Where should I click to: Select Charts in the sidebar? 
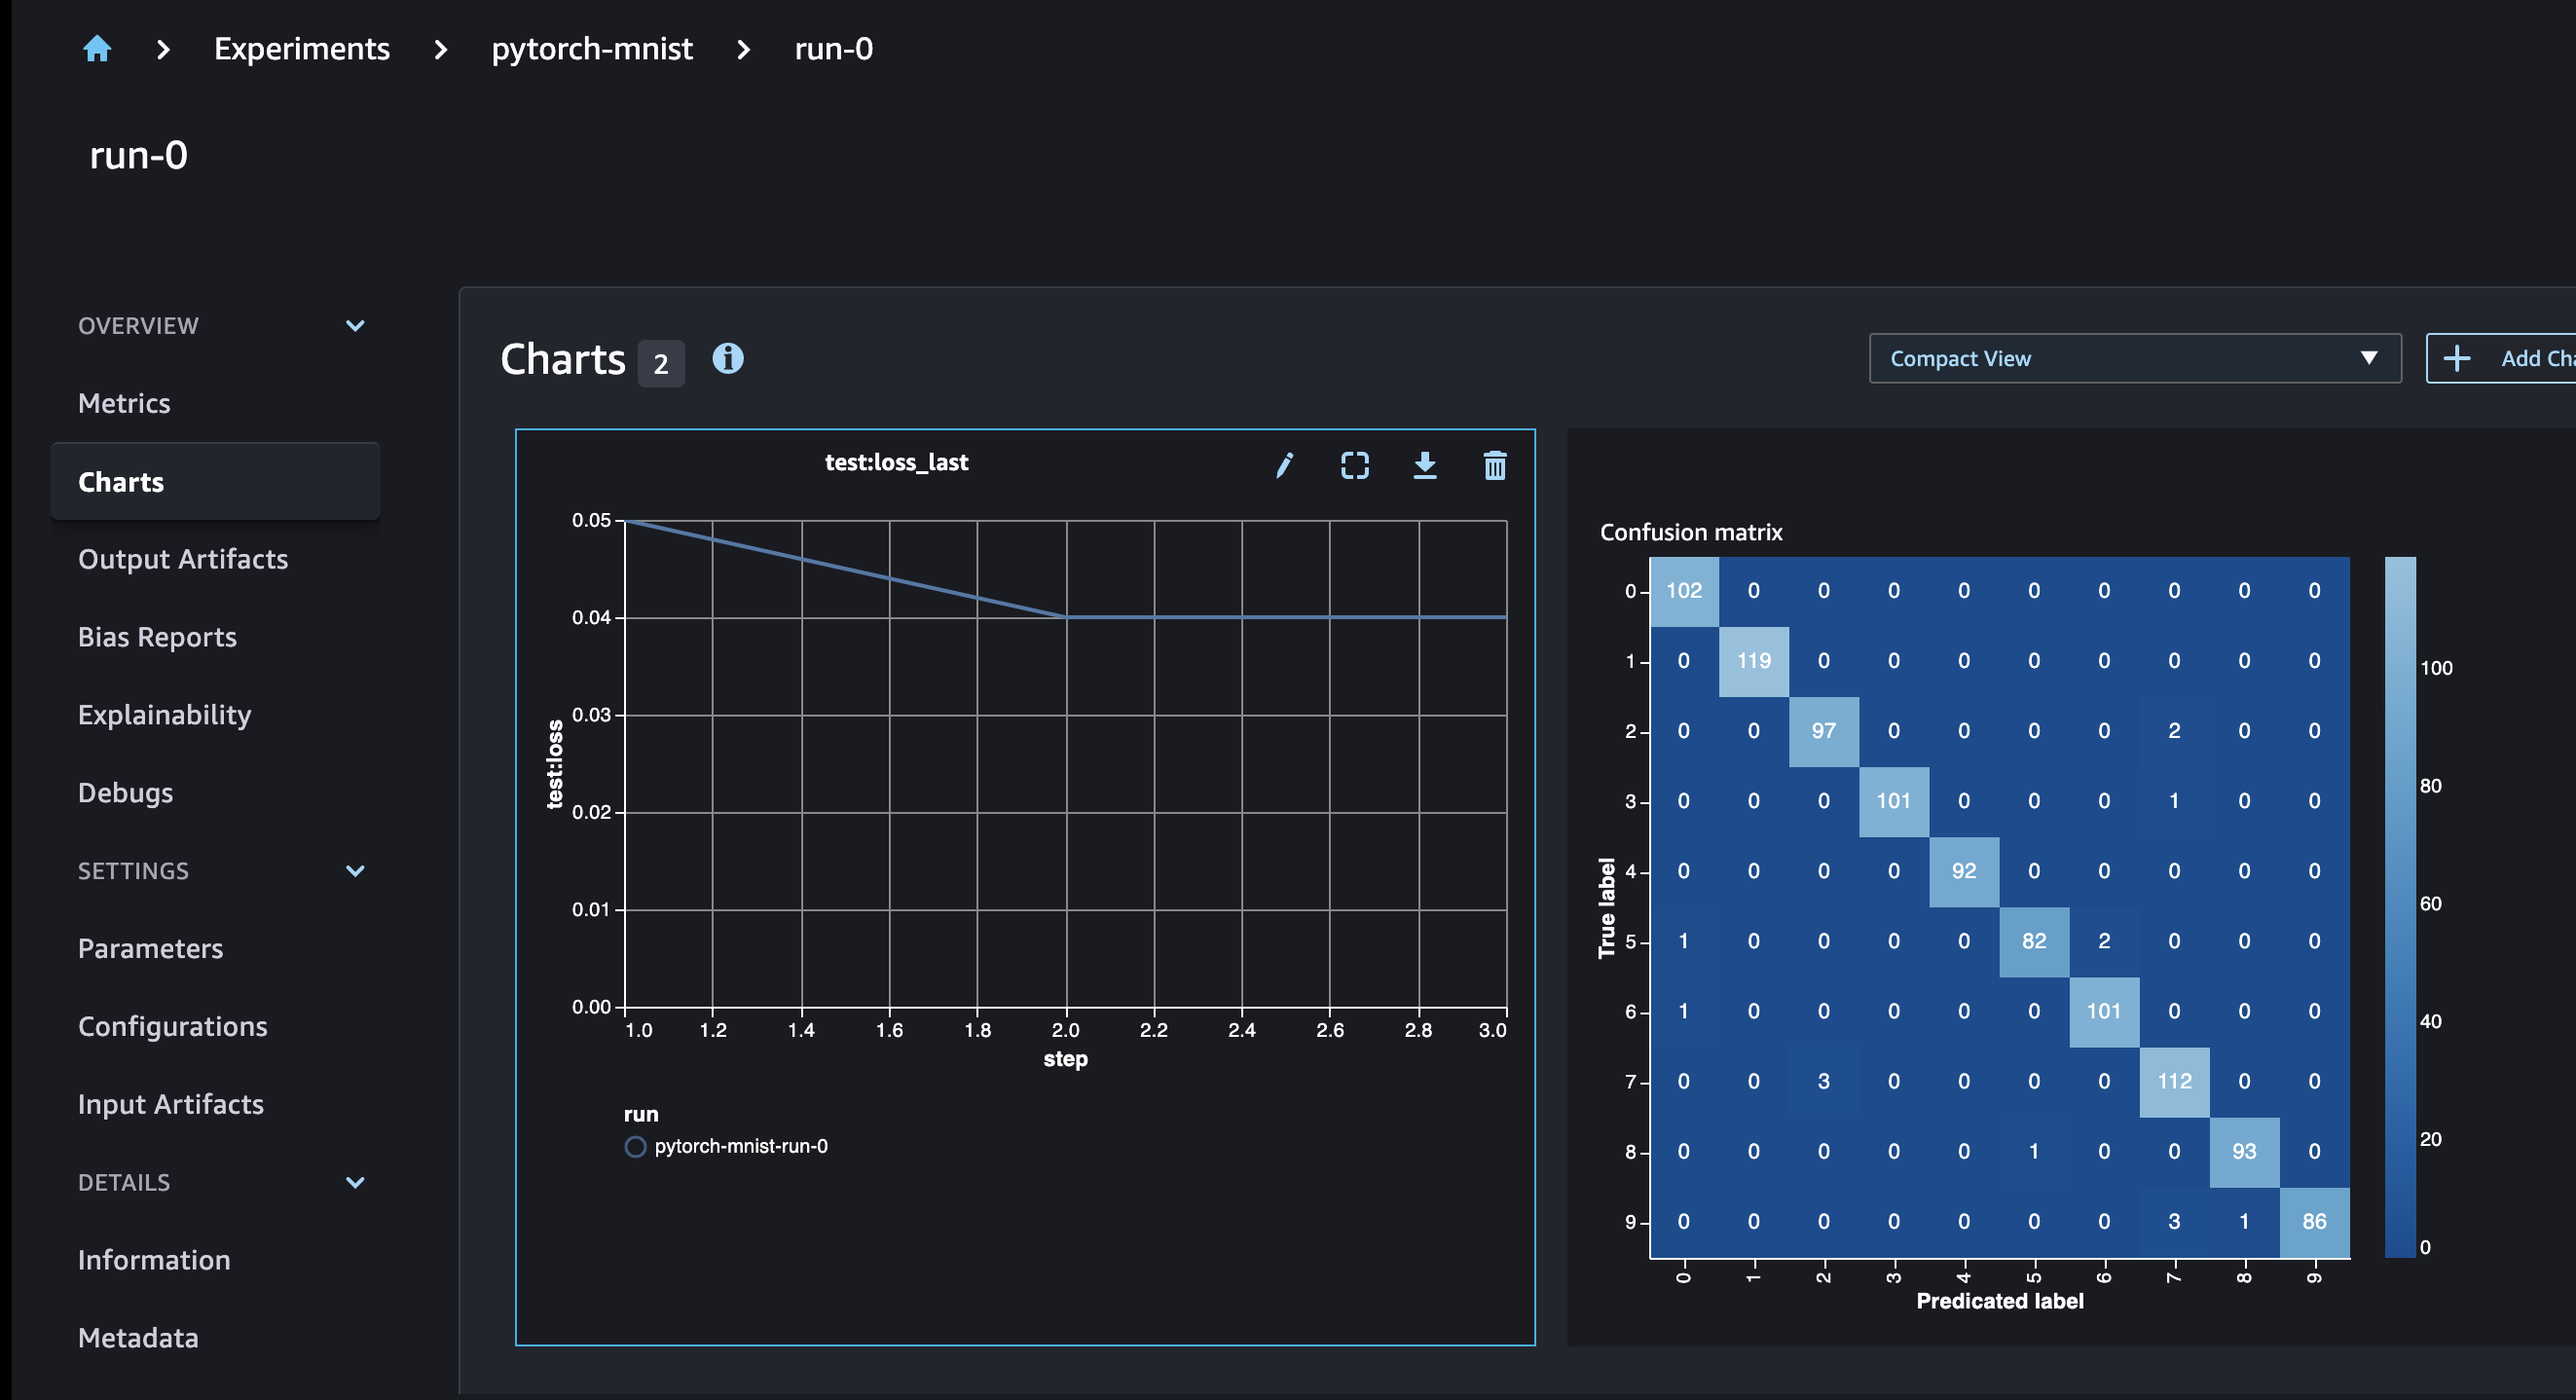[x=215, y=481]
